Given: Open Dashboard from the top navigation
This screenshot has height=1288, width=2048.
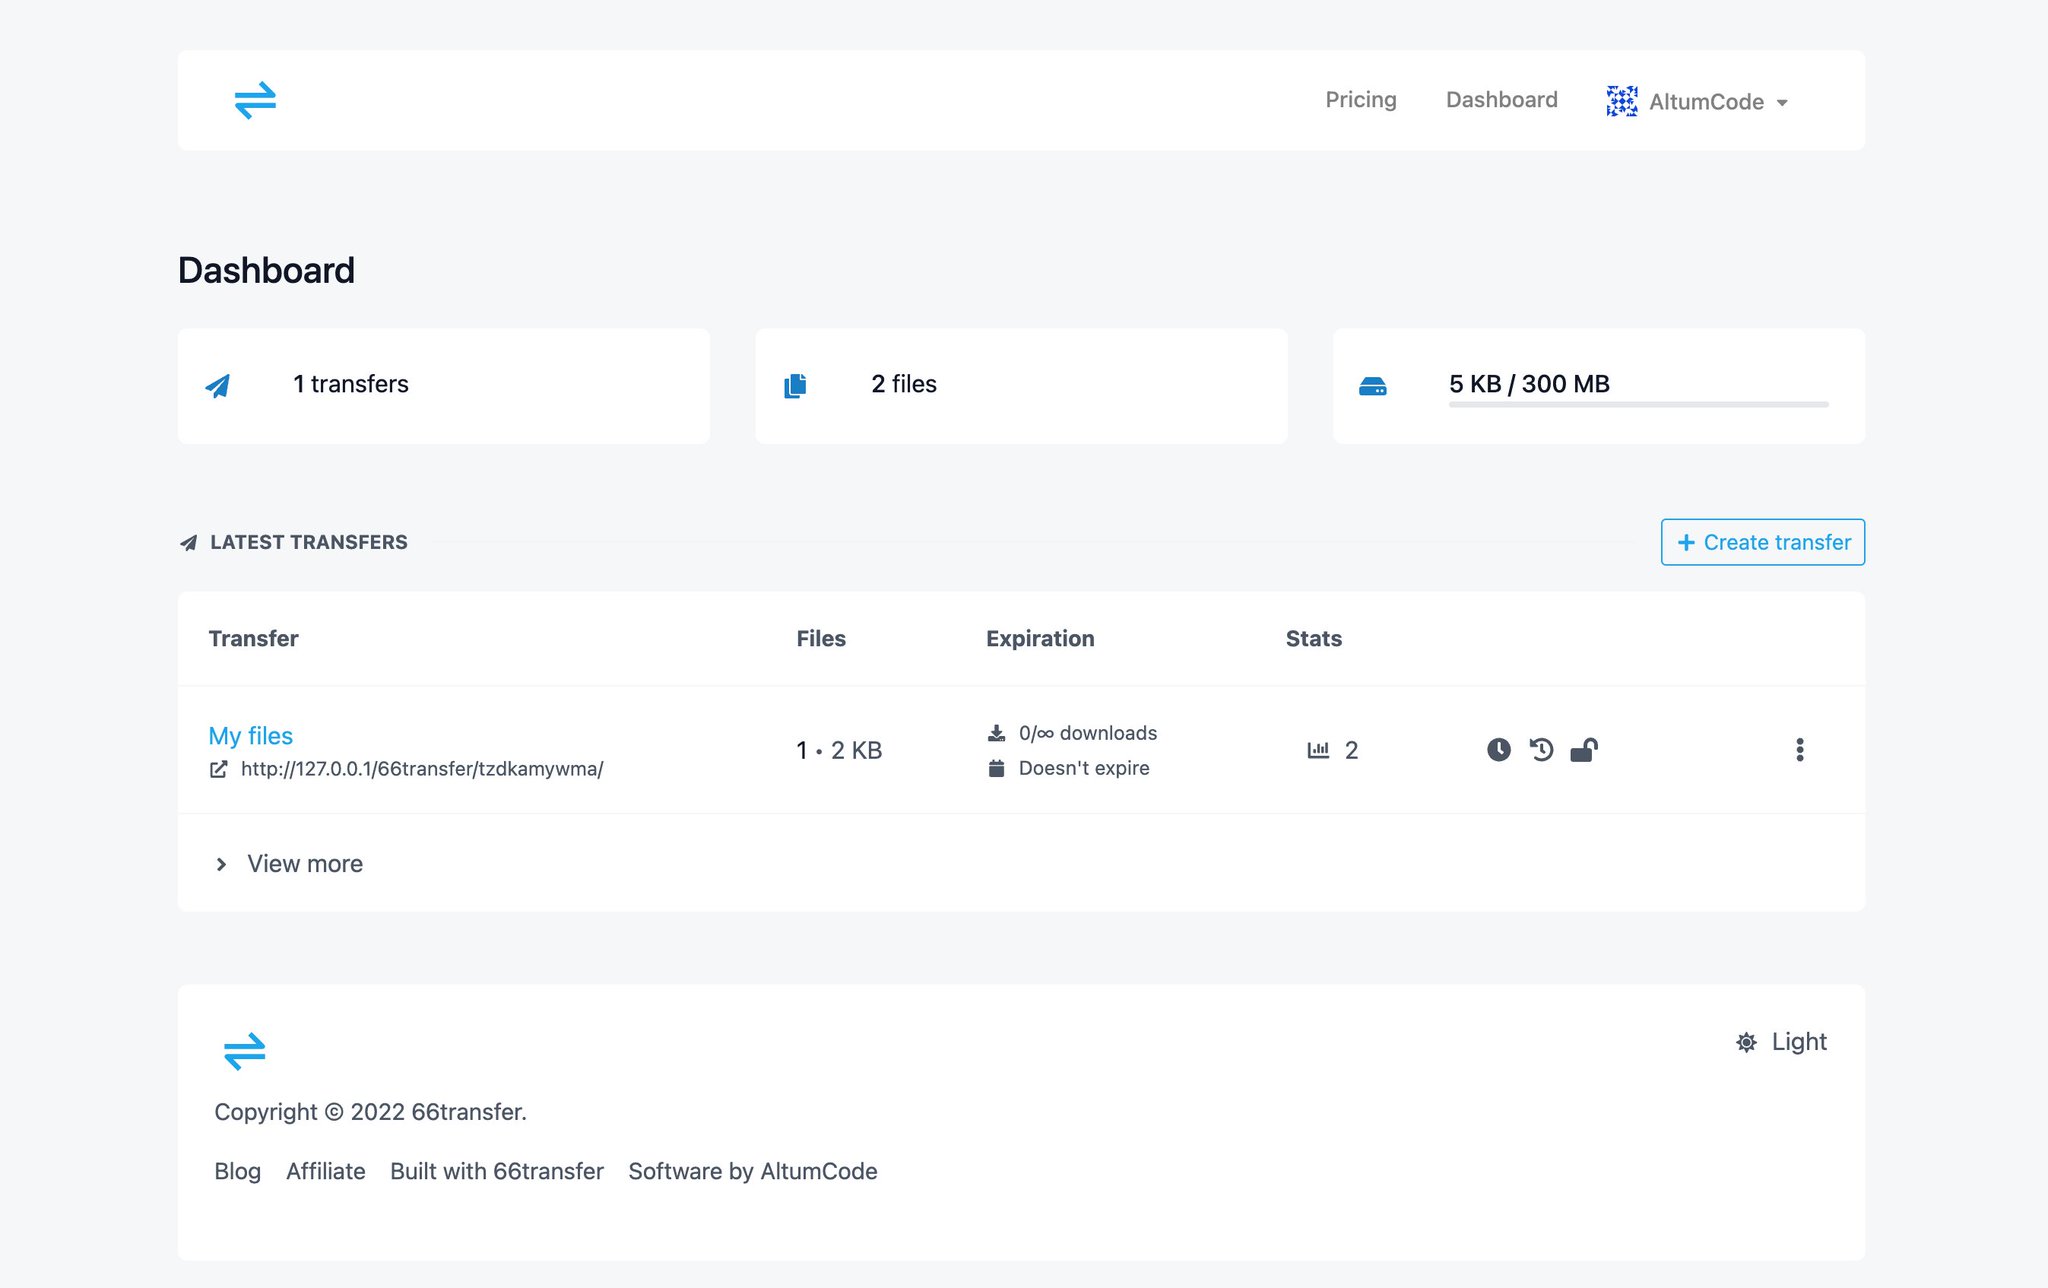Looking at the screenshot, I should coord(1501,100).
